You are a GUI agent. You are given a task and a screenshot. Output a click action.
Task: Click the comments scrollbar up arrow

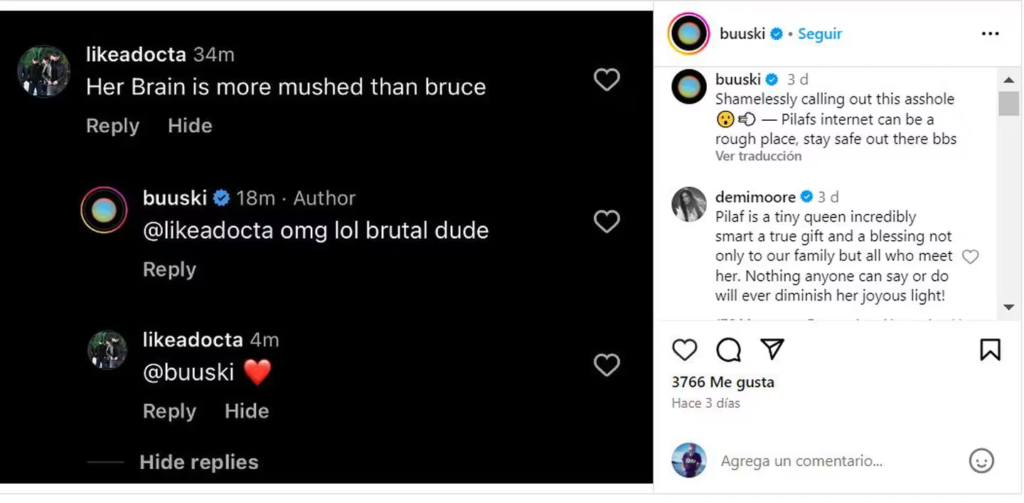point(1009,77)
